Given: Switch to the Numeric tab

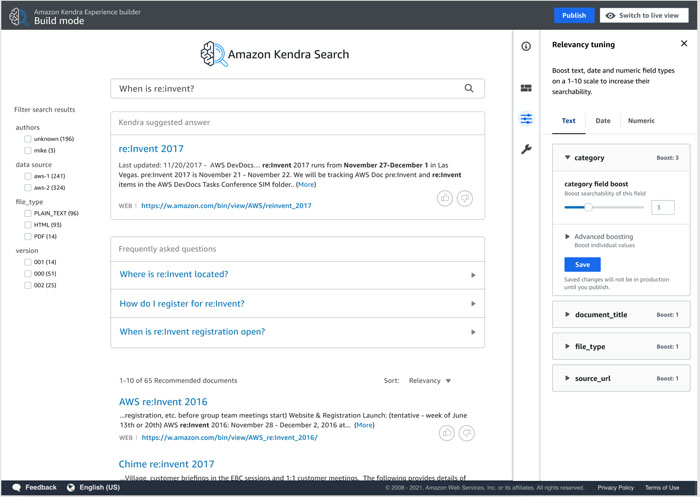Looking at the screenshot, I should (641, 121).
